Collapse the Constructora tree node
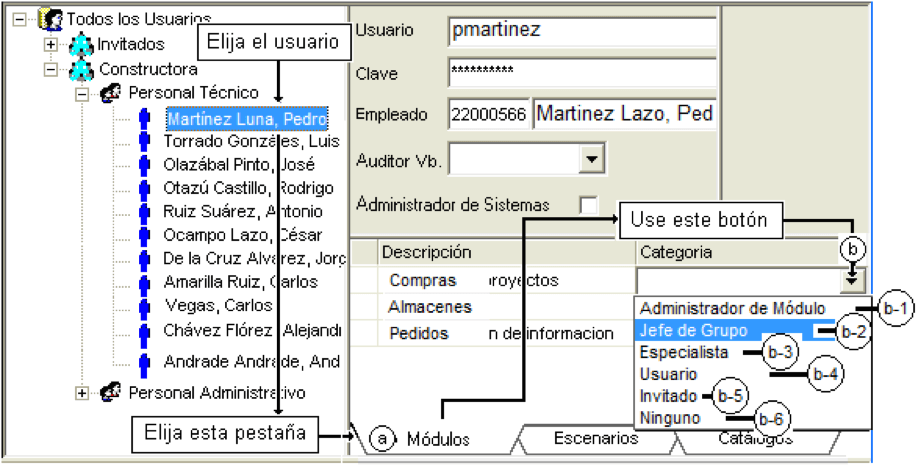 tap(52, 70)
